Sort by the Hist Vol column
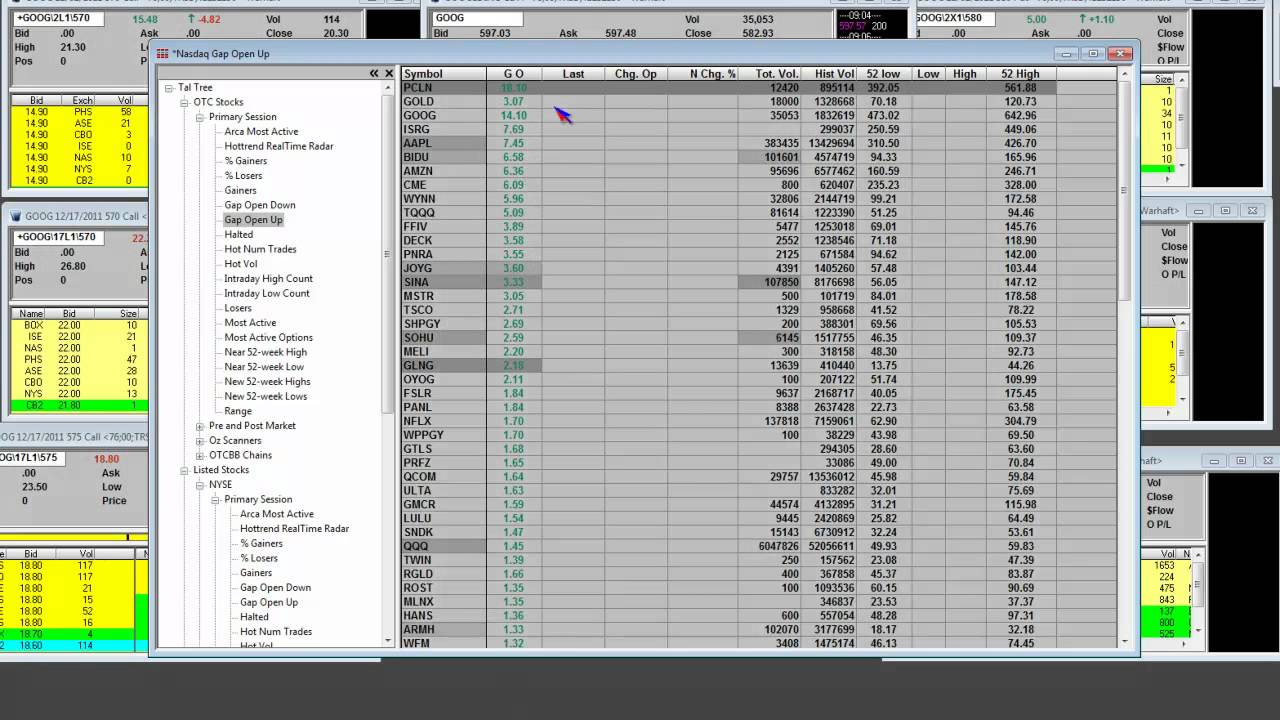 pyautogui.click(x=831, y=74)
